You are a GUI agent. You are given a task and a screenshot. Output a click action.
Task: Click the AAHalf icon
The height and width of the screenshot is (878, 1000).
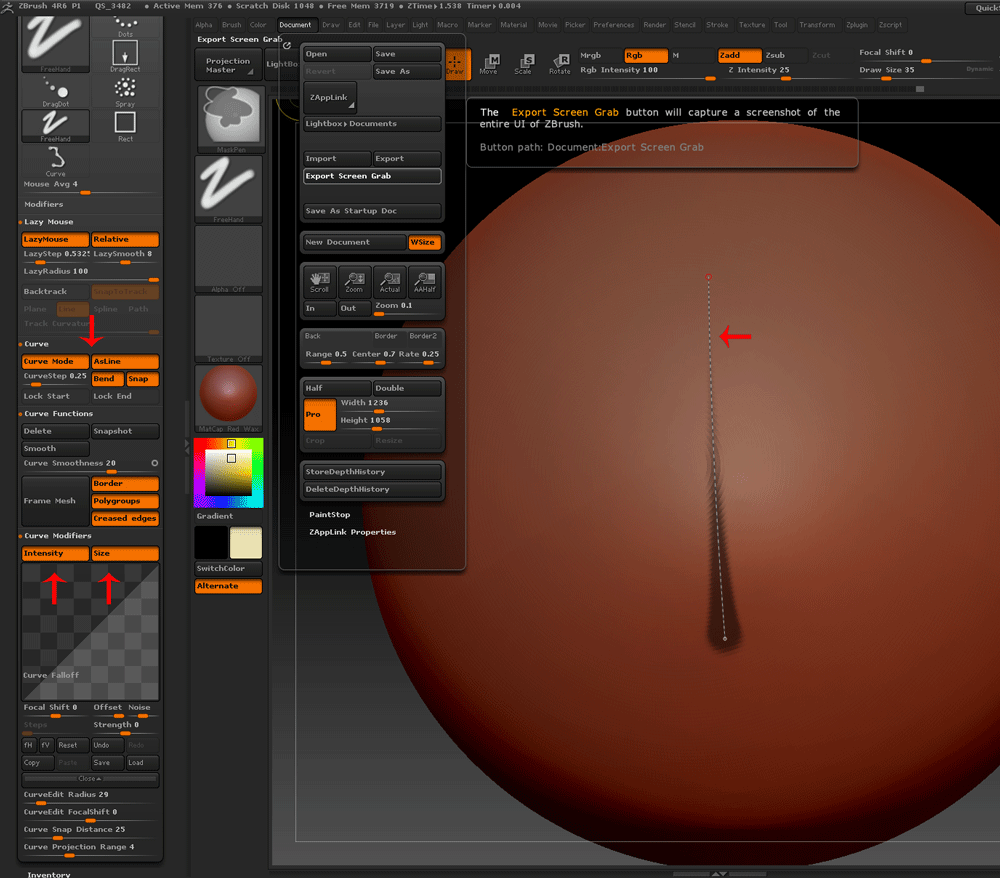(x=425, y=281)
